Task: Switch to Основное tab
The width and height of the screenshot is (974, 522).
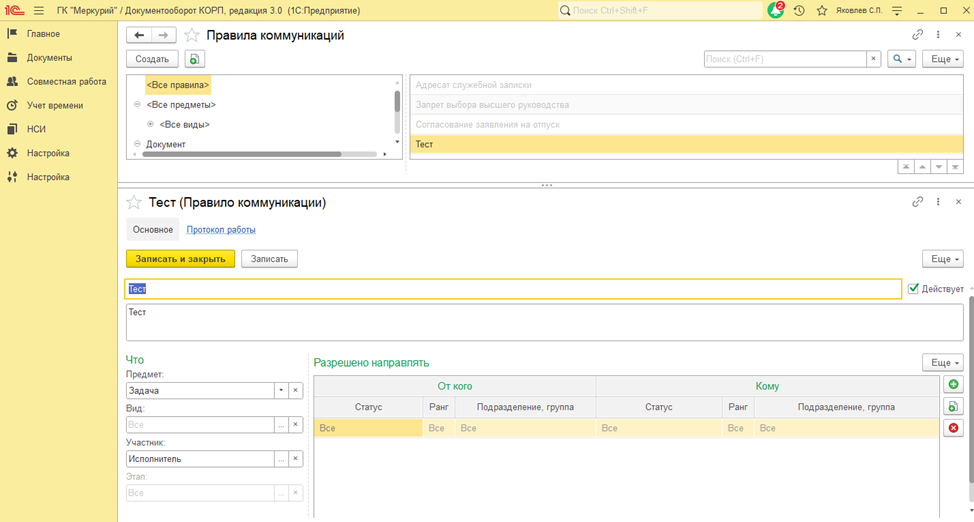Action: [x=153, y=229]
